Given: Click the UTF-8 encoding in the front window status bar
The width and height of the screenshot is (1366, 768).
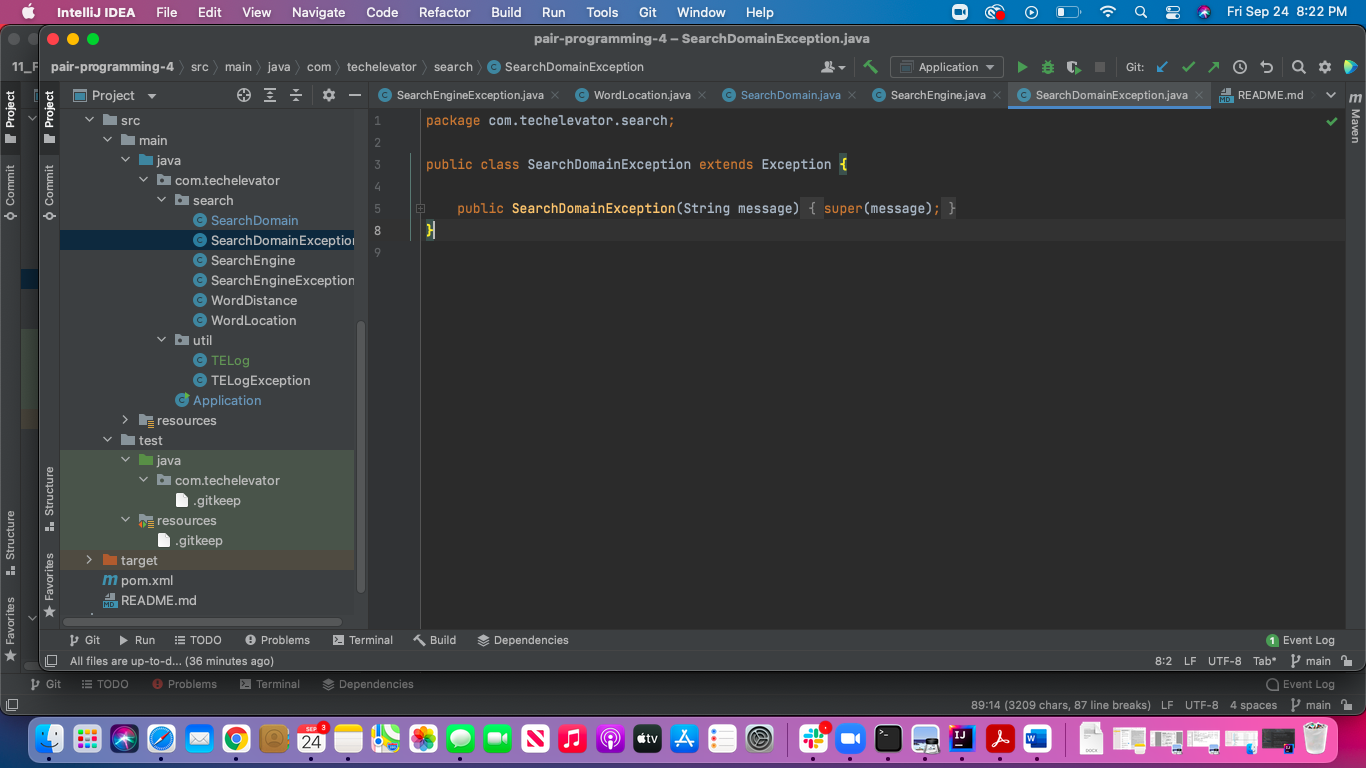Looking at the screenshot, I should tap(1224, 661).
